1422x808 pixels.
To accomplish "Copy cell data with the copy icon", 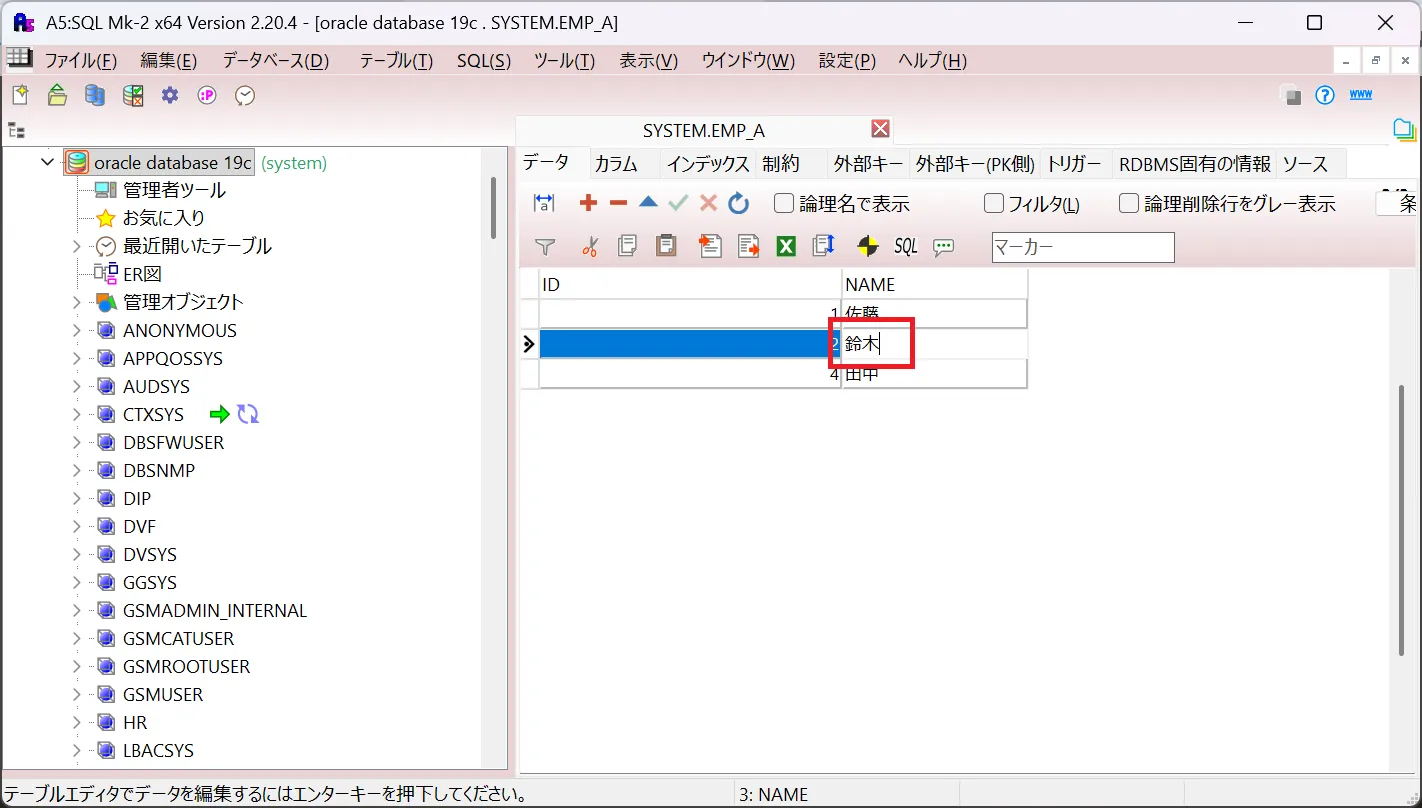I will 627,246.
